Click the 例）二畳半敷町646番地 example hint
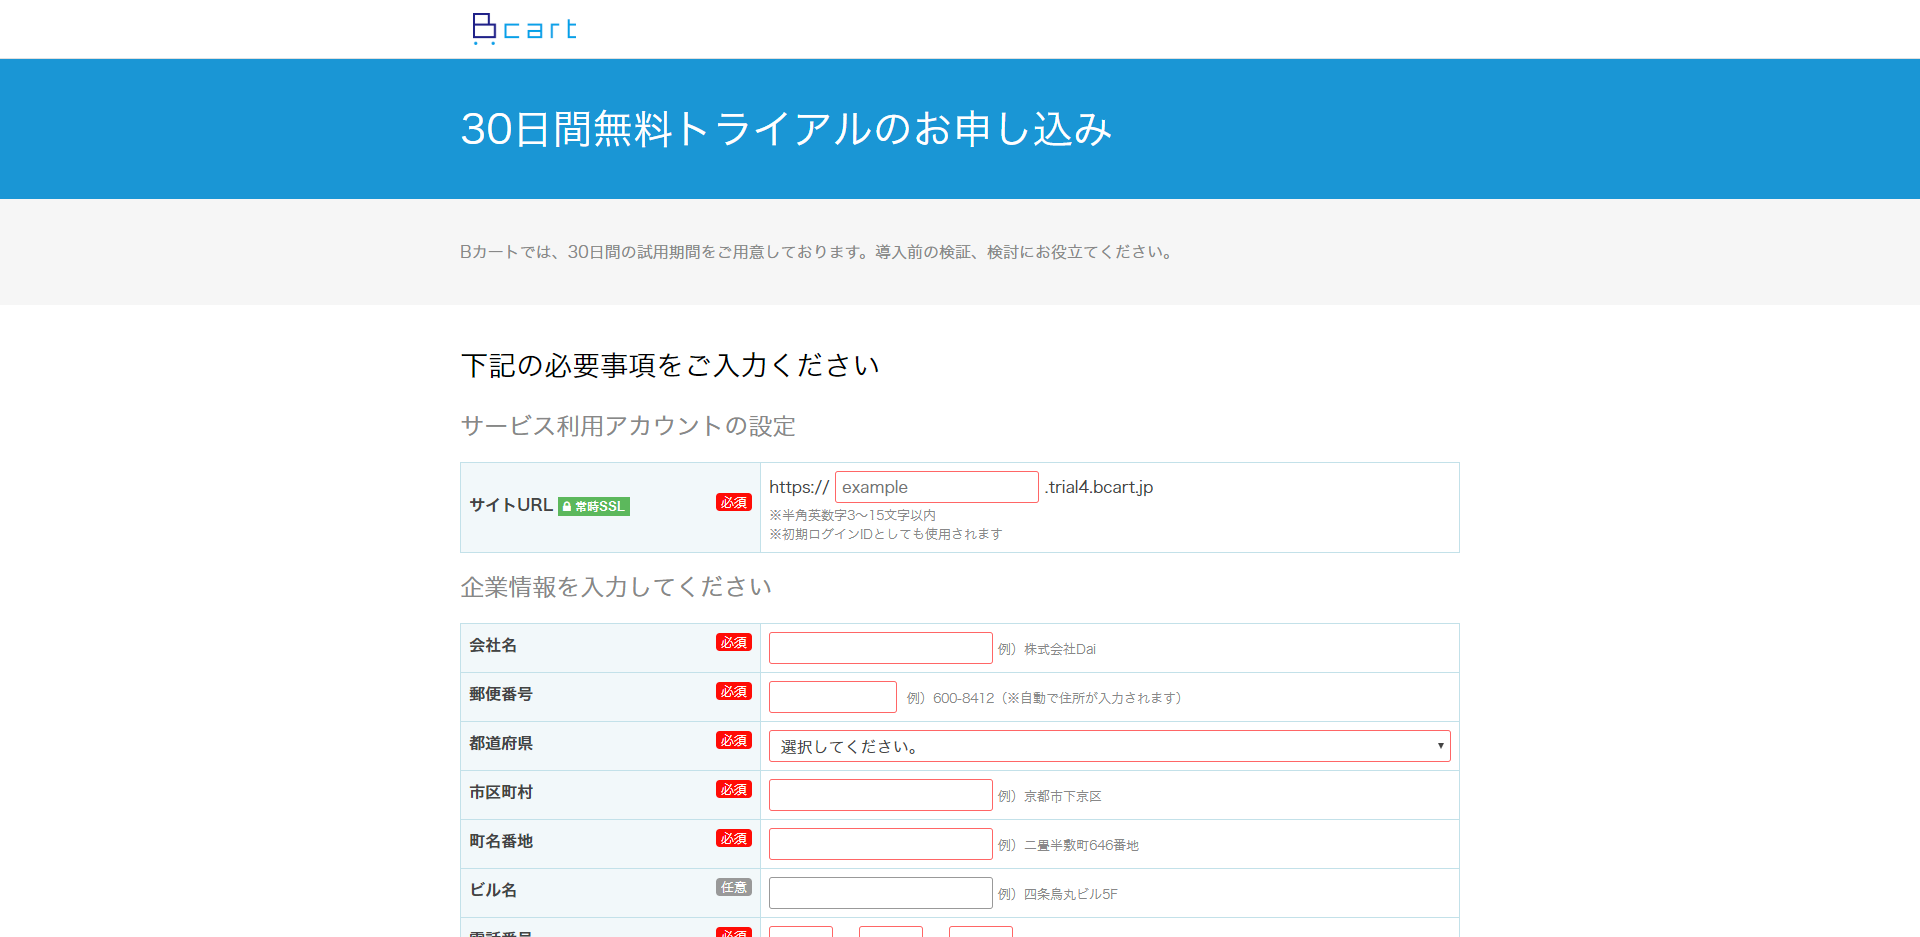Image resolution: width=1920 pixels, height=937 pixels. tap(1068, 845)
